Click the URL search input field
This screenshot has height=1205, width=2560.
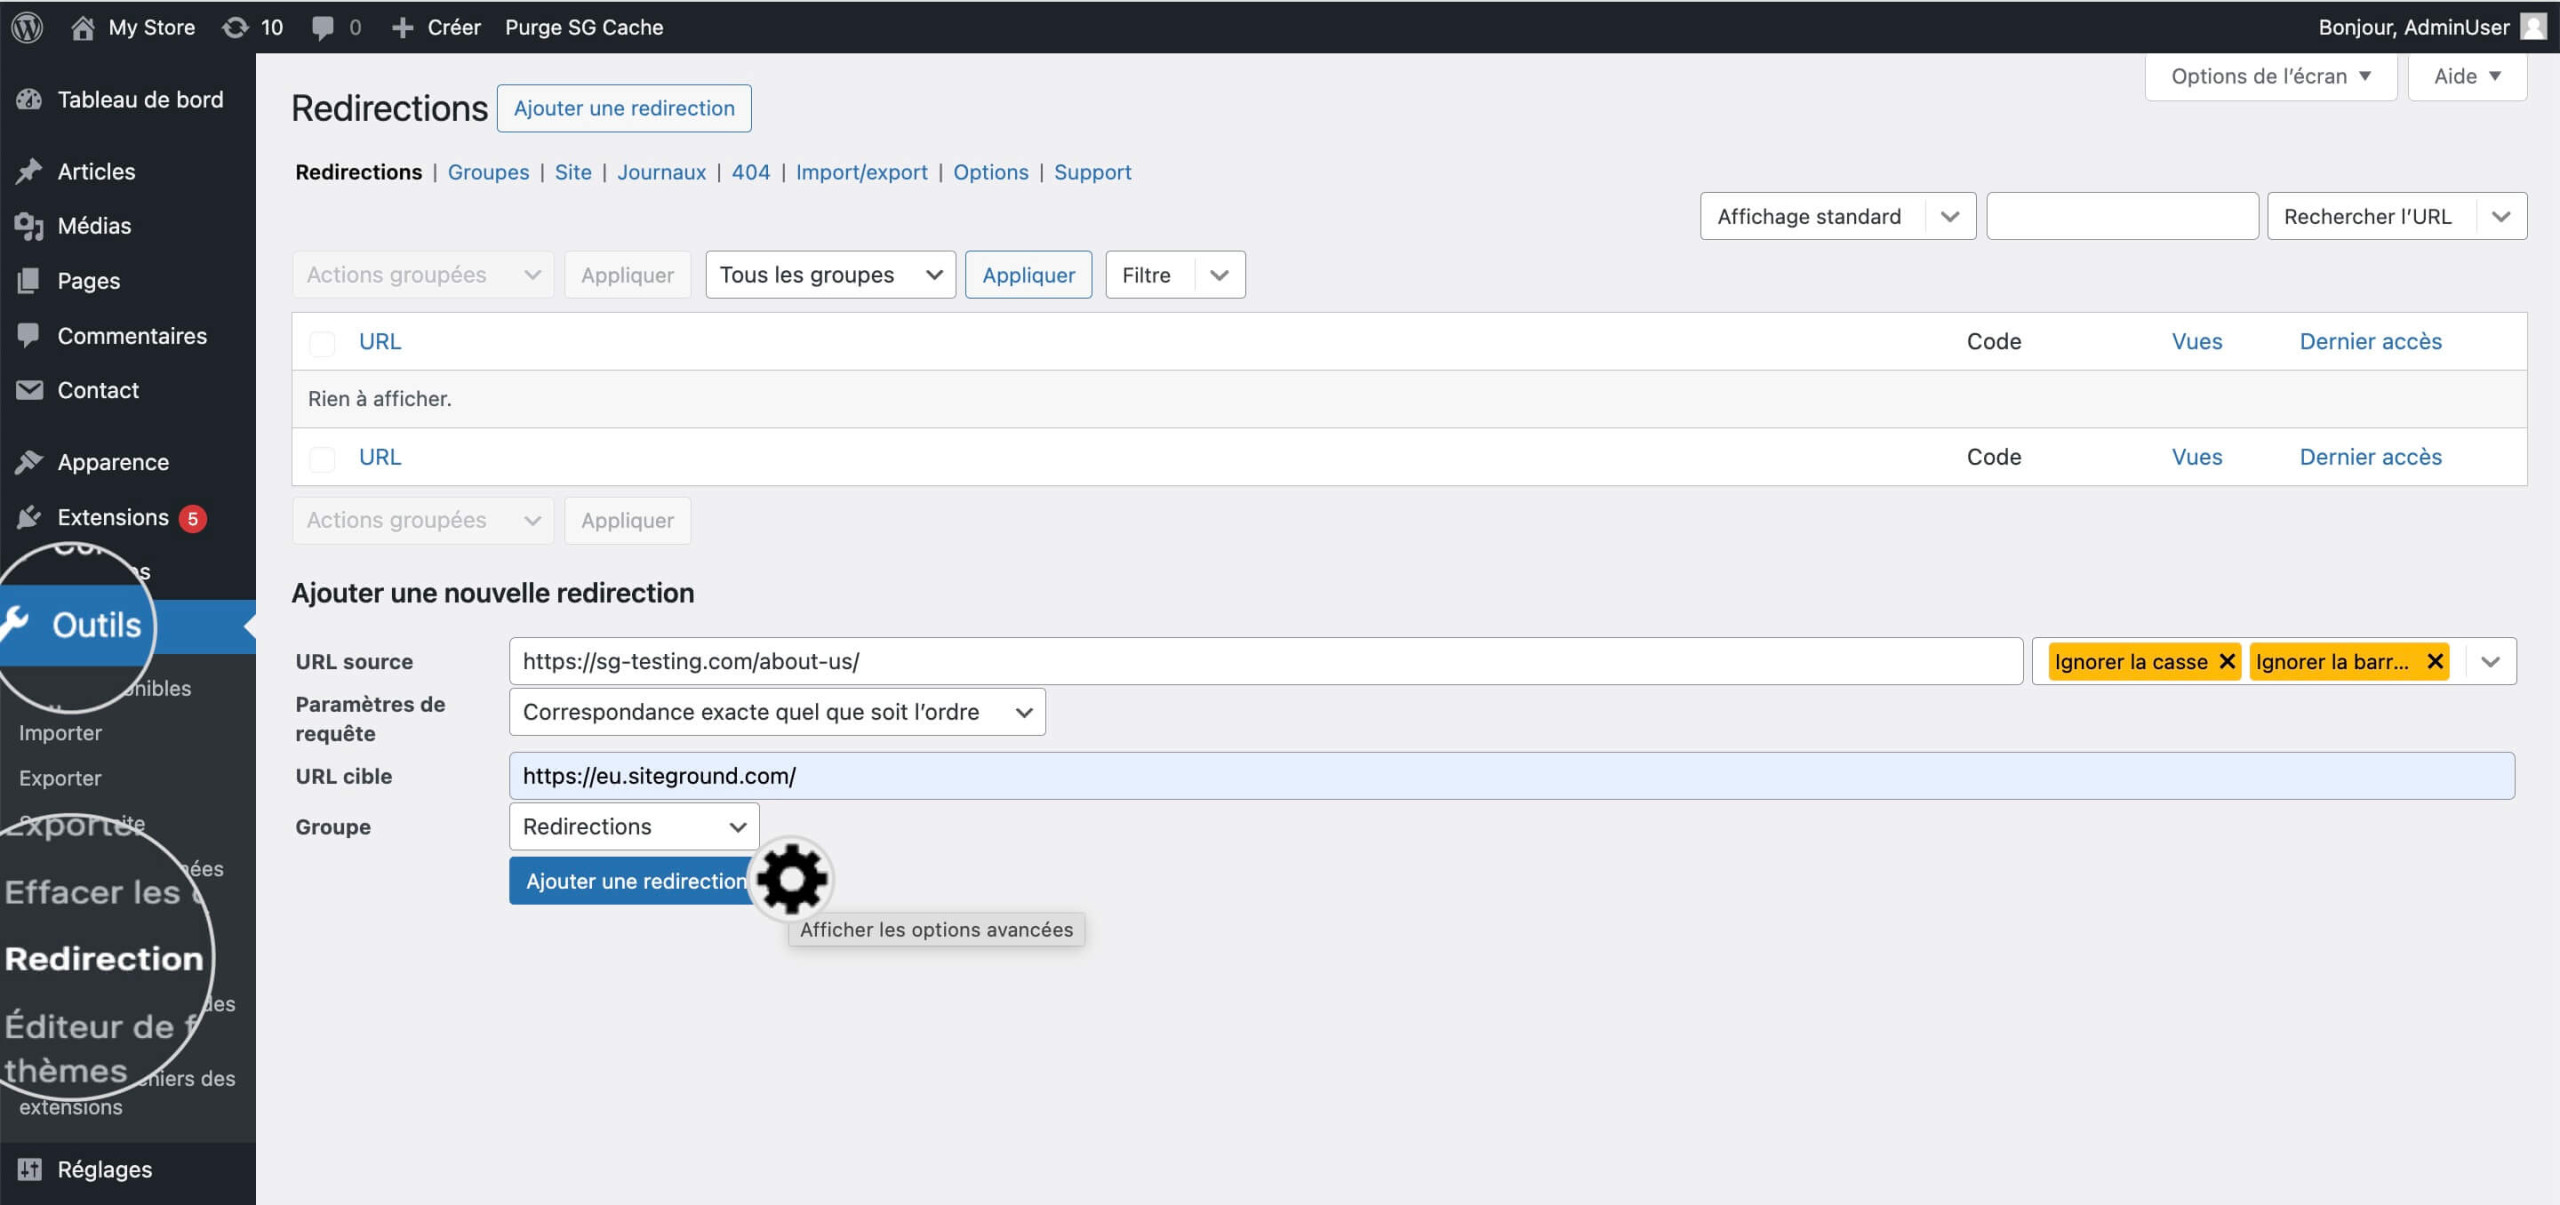pos(2122,216)
